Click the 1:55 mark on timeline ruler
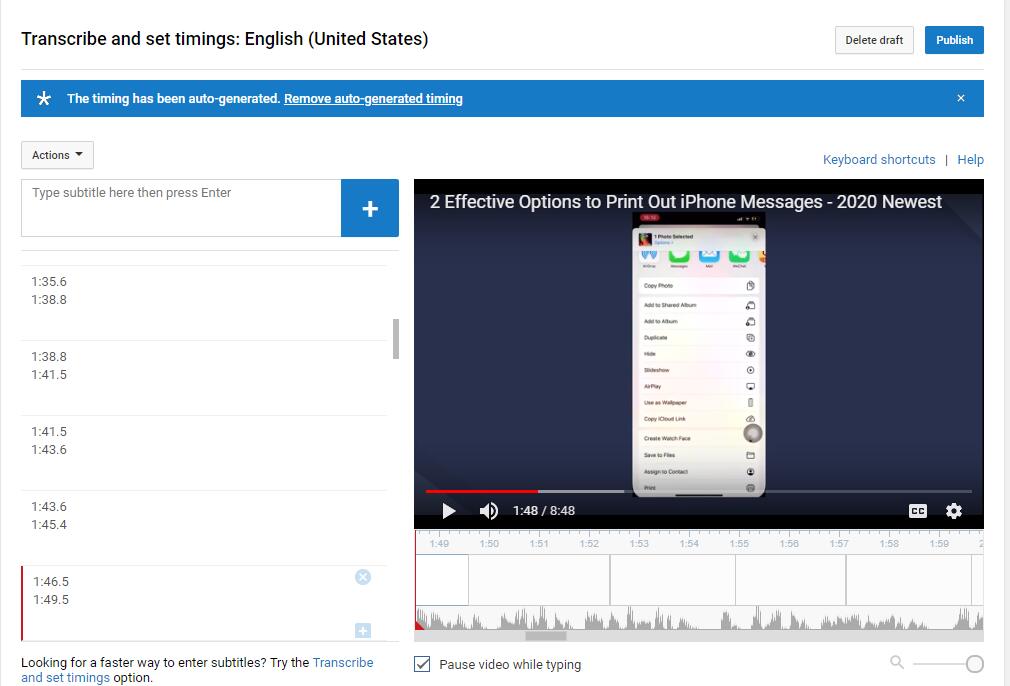The image size is (1010, 686). click(x=739, y=544)
